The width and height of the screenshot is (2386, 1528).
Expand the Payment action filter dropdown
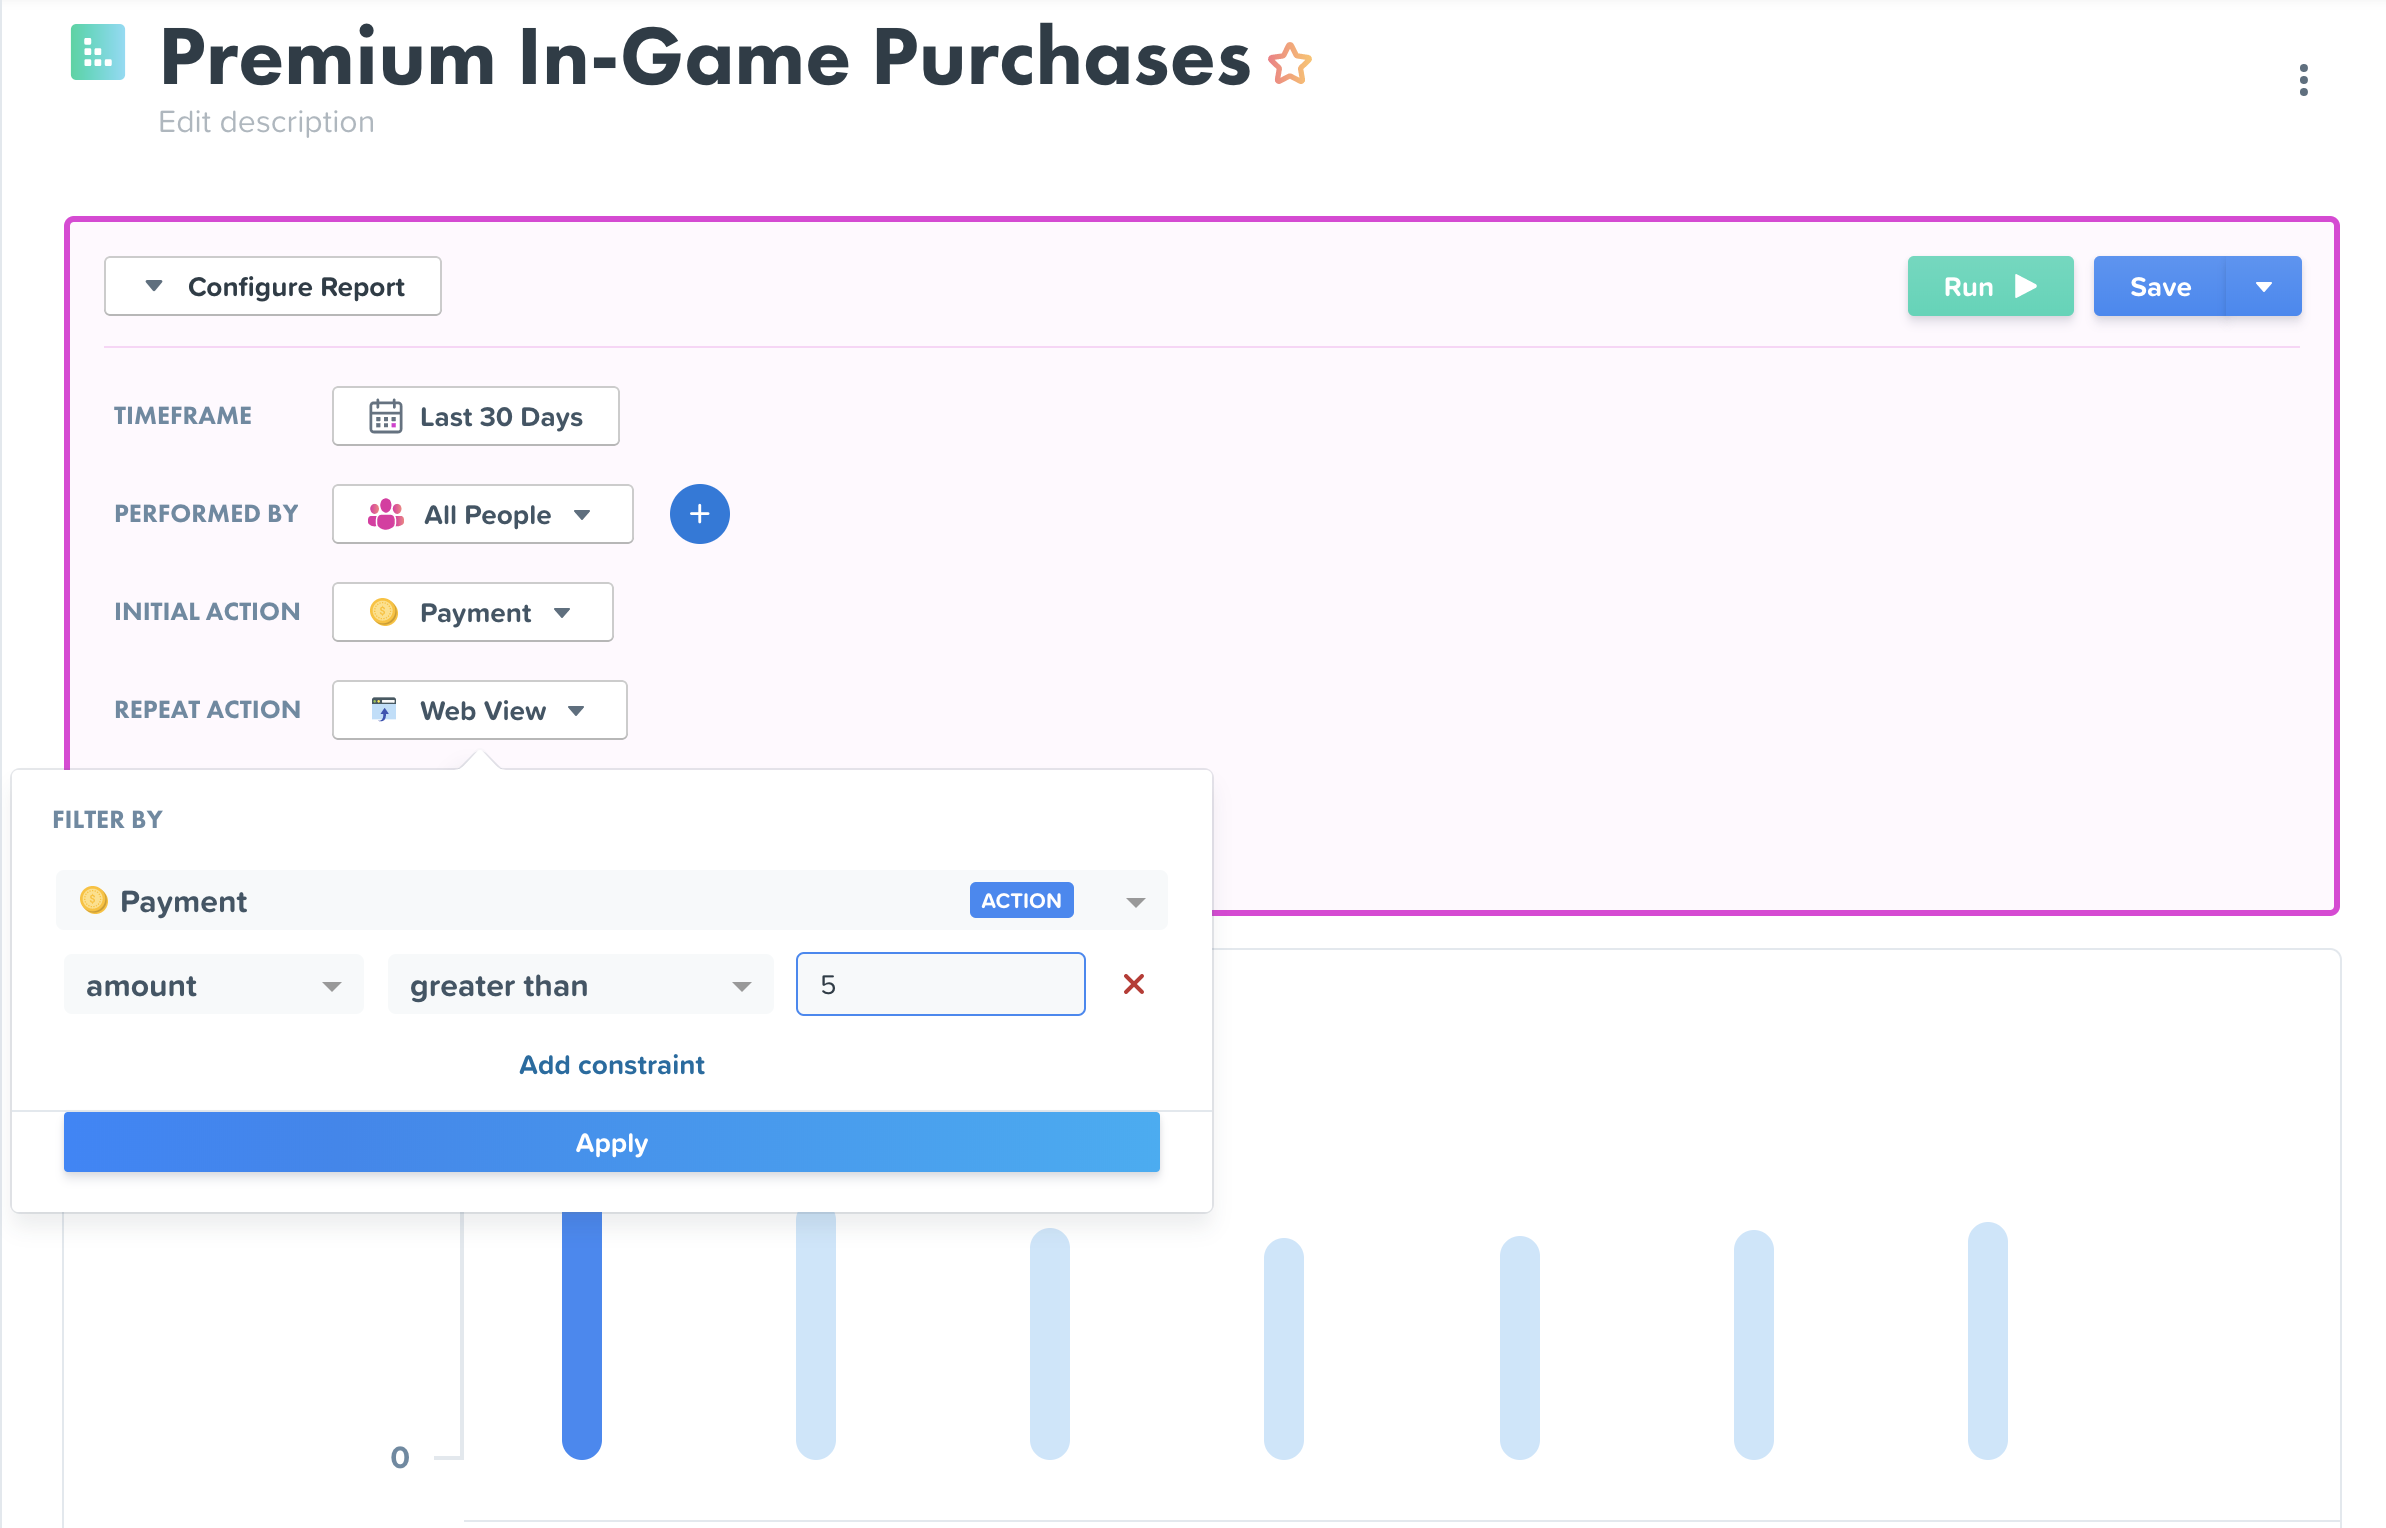(x=1135, y=901)
